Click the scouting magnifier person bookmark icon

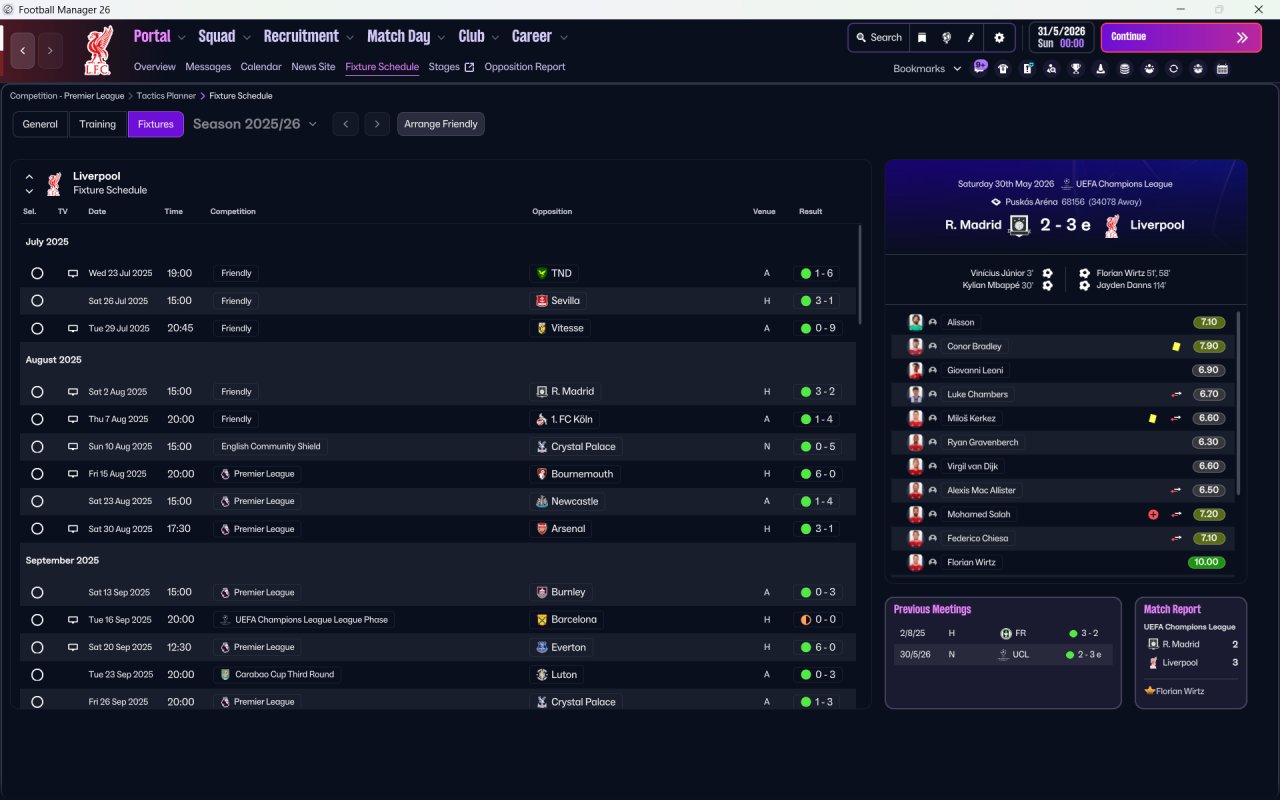point(1052,69)
